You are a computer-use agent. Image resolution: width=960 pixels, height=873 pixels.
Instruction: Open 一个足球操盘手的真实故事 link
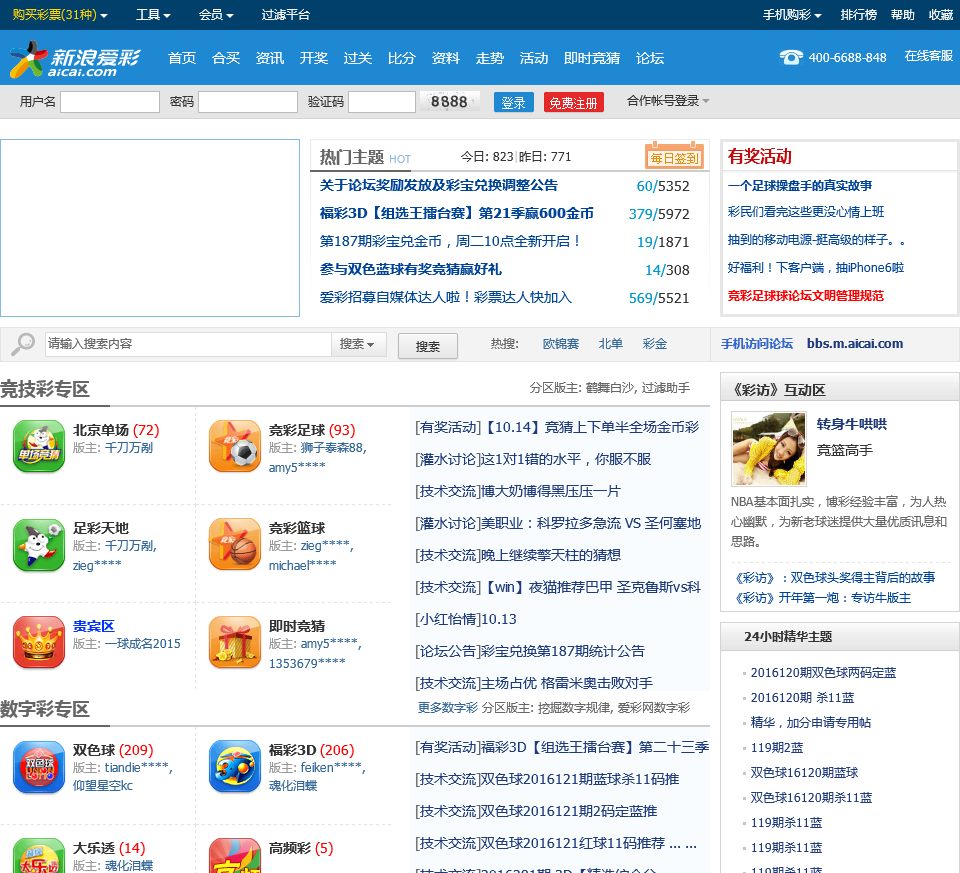[800, 185]
